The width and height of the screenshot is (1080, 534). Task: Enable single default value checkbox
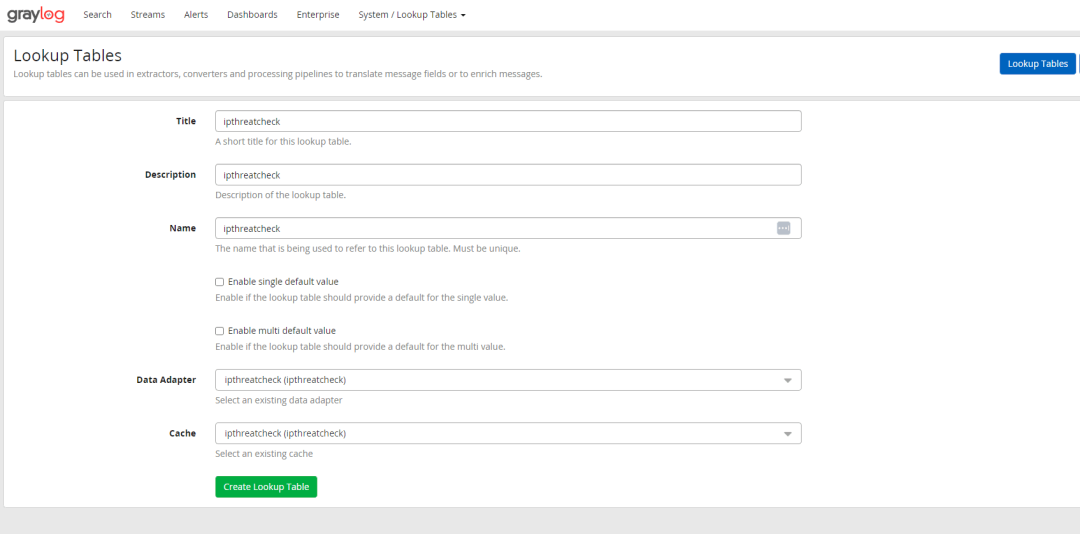(220, 282)
